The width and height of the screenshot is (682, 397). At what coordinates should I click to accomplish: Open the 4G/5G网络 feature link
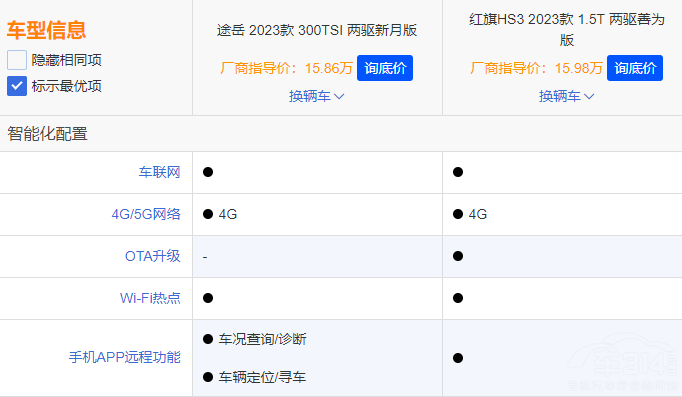(146, 214)
